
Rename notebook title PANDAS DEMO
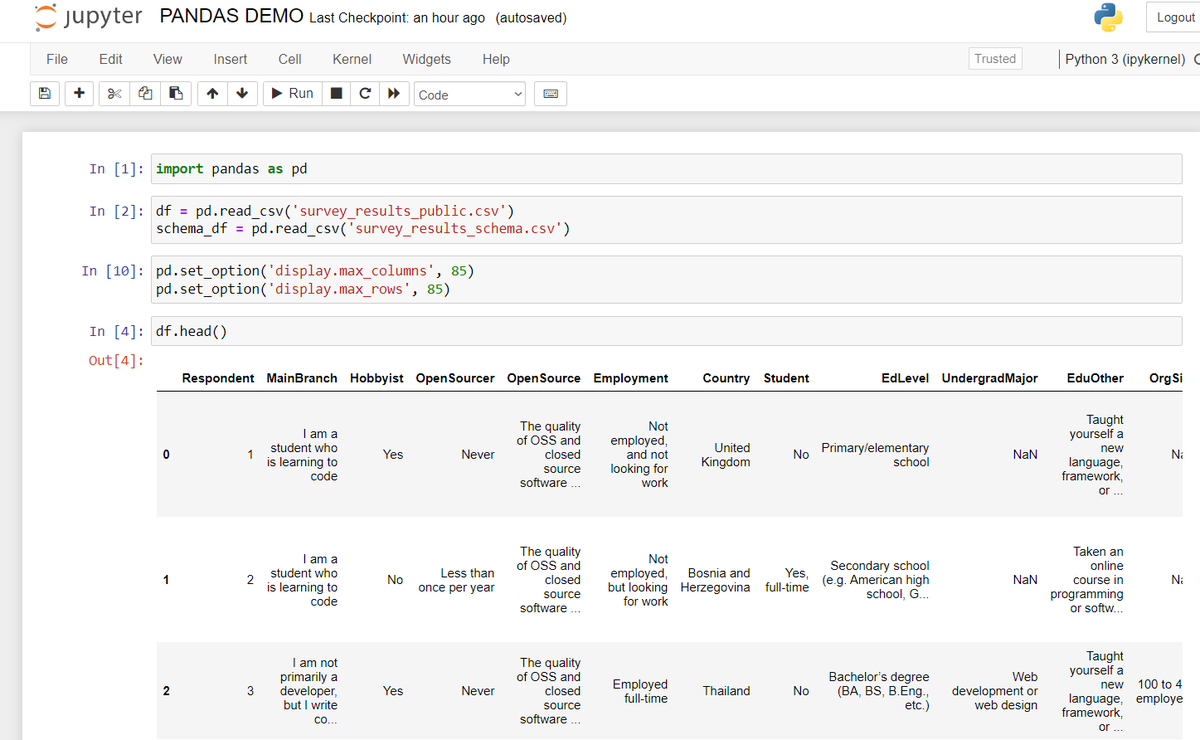(x=231, y=17)
